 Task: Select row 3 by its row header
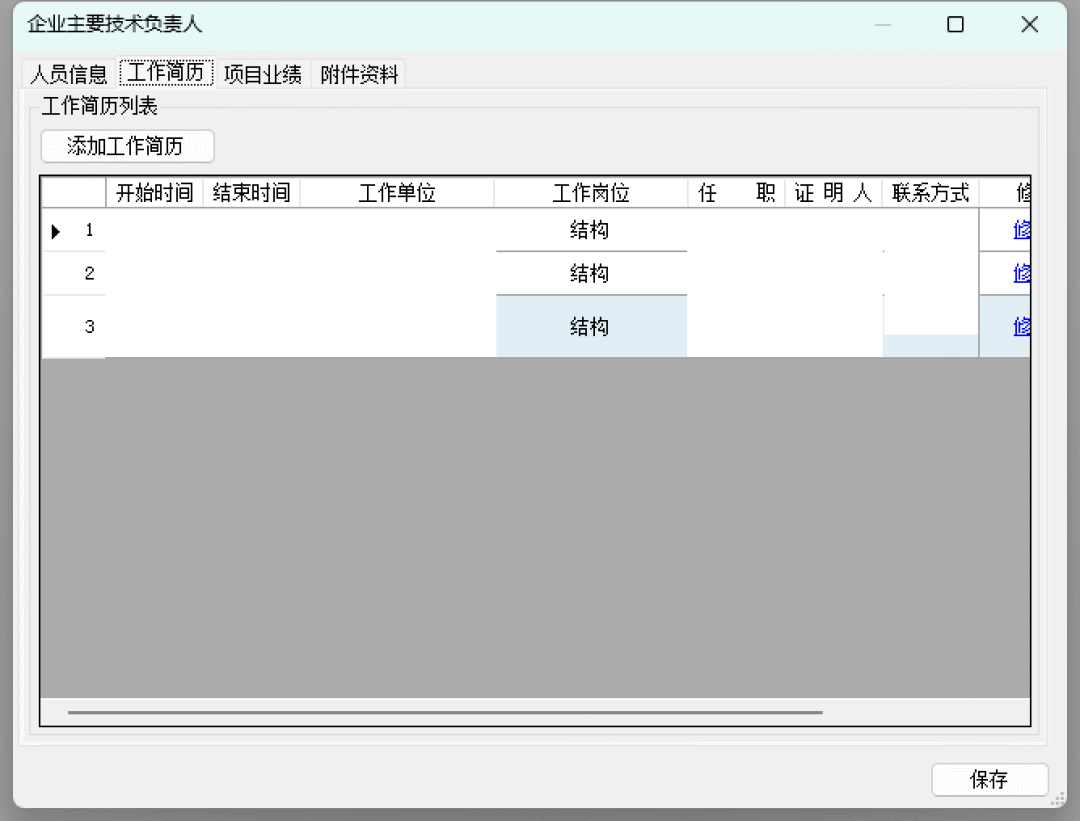[73, 327]
